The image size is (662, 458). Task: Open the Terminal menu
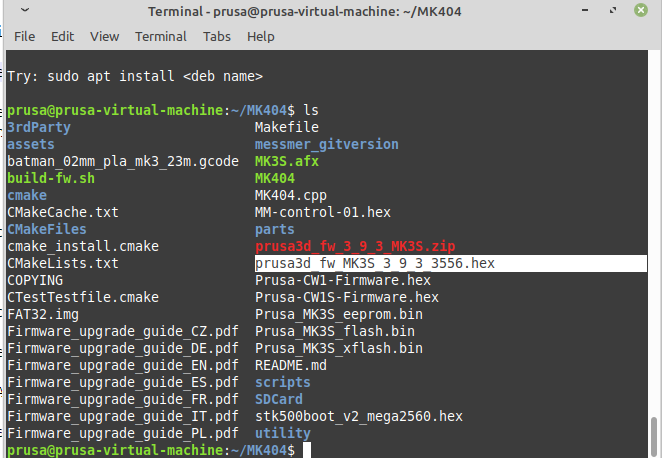(160, 36)
